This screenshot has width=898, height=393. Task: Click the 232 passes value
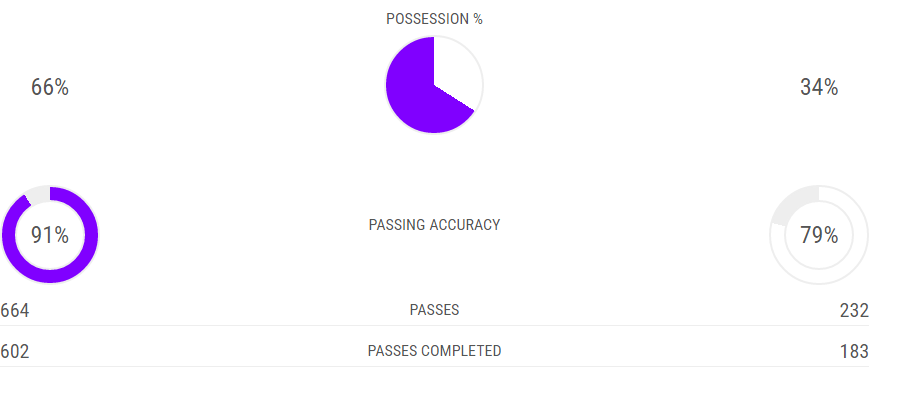[854, 311]
